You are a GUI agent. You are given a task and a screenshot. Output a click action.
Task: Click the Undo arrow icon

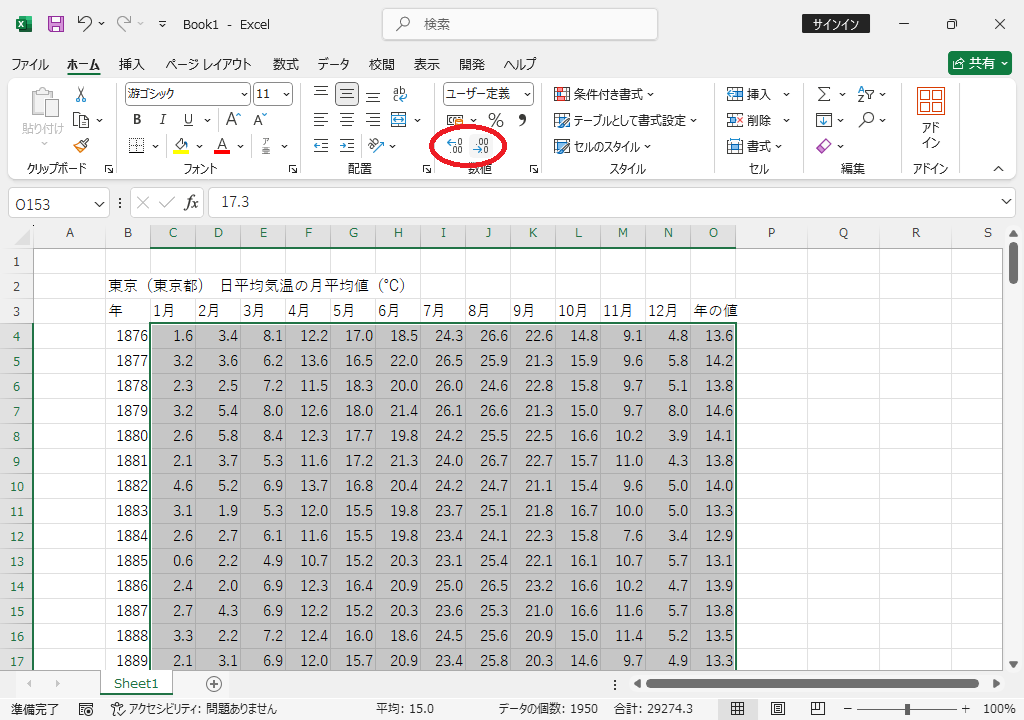click(84, 24)
